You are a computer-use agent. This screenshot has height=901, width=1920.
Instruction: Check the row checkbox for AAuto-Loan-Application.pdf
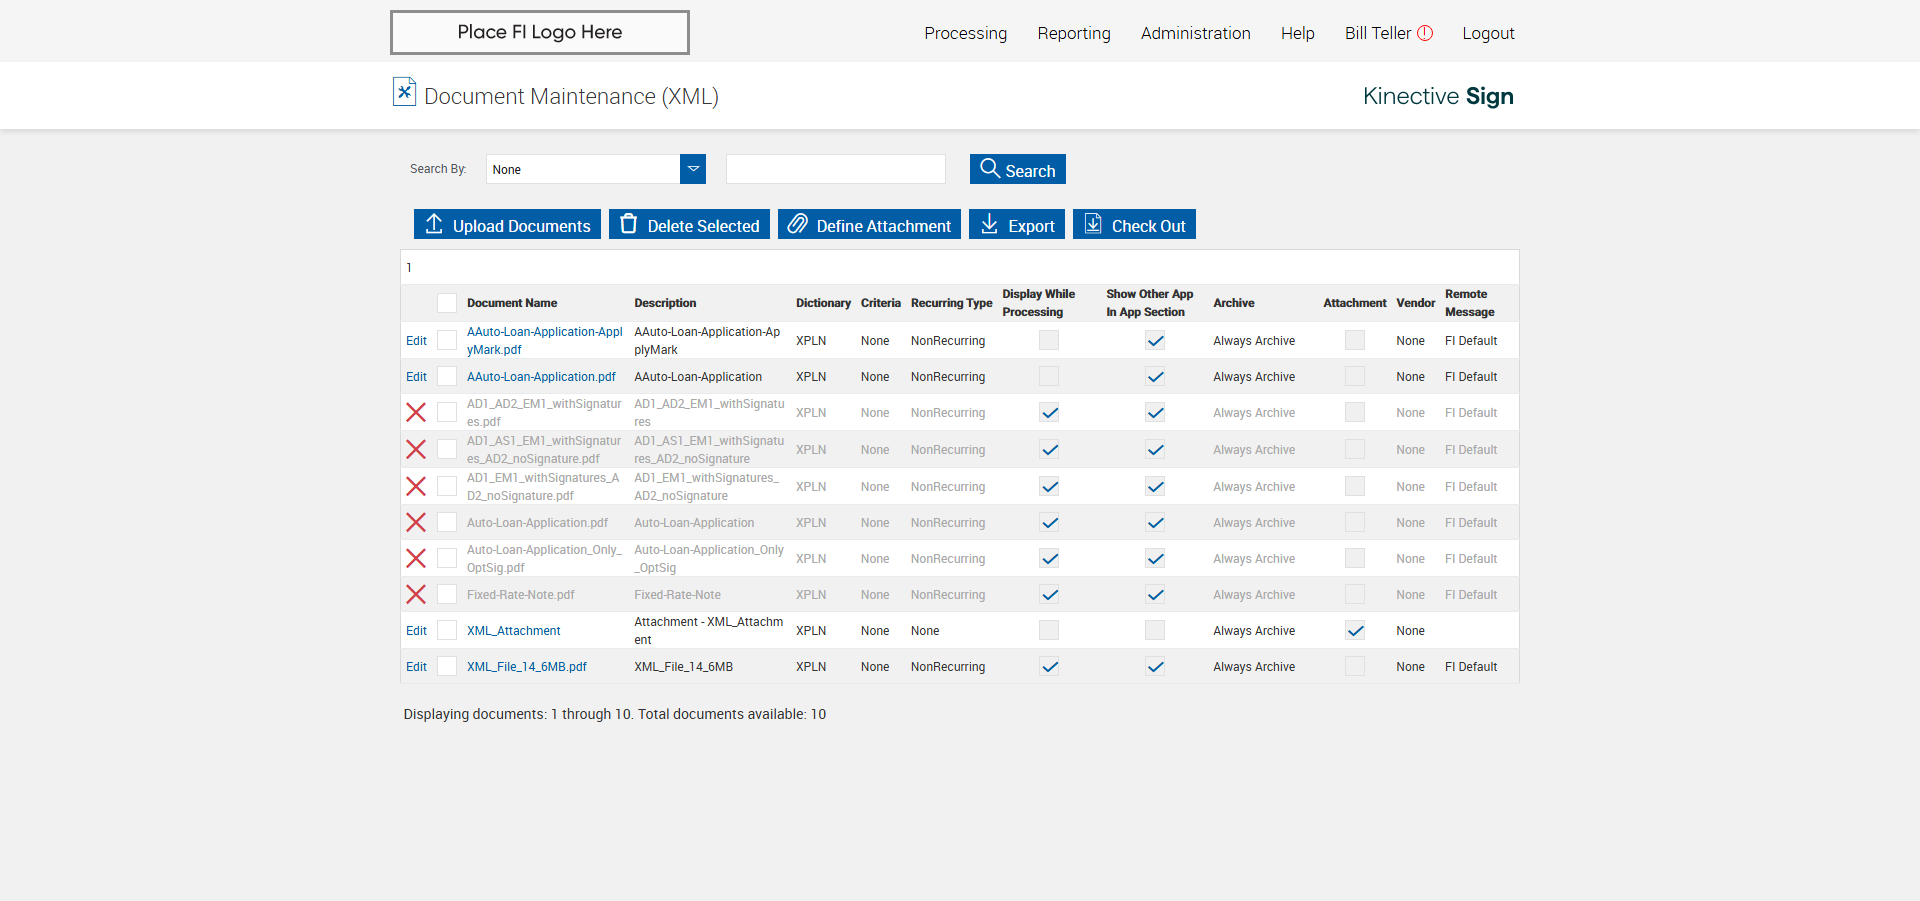(x=447, y=377)
